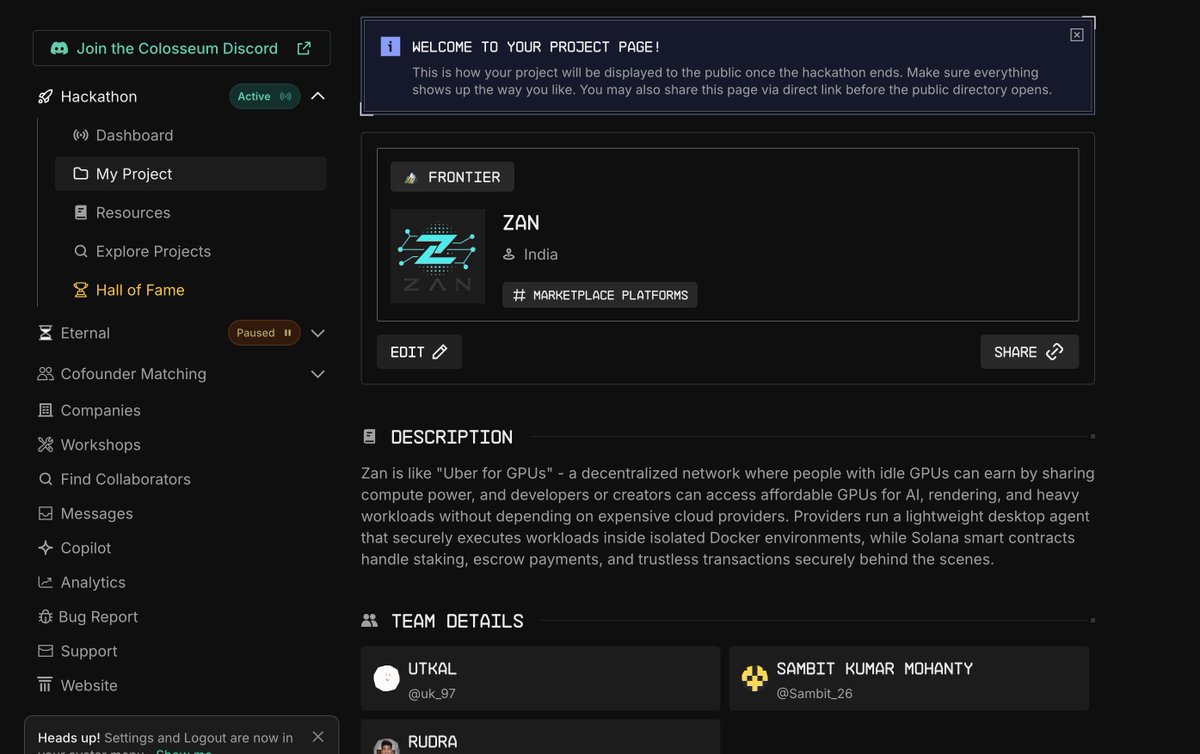
Task: Click the Eternal hourglass icon
Action: [45, 333]
